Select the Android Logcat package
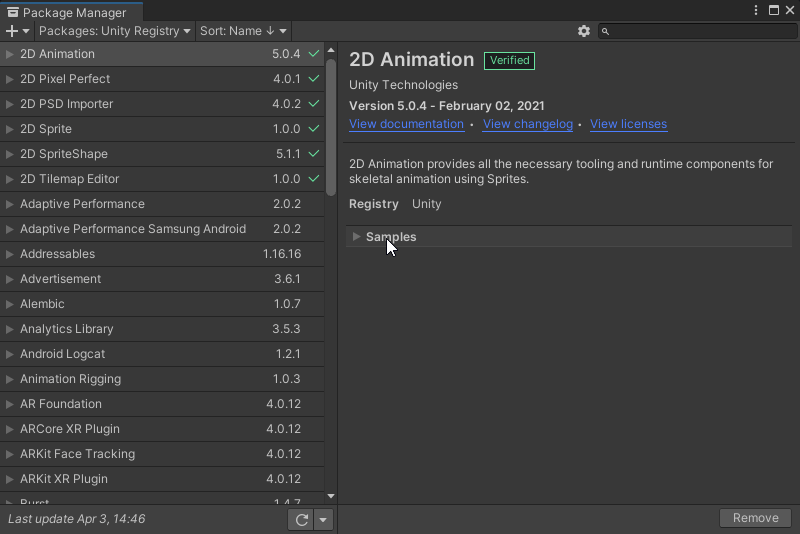Screen dimensions: 800x534 (162, 354)
